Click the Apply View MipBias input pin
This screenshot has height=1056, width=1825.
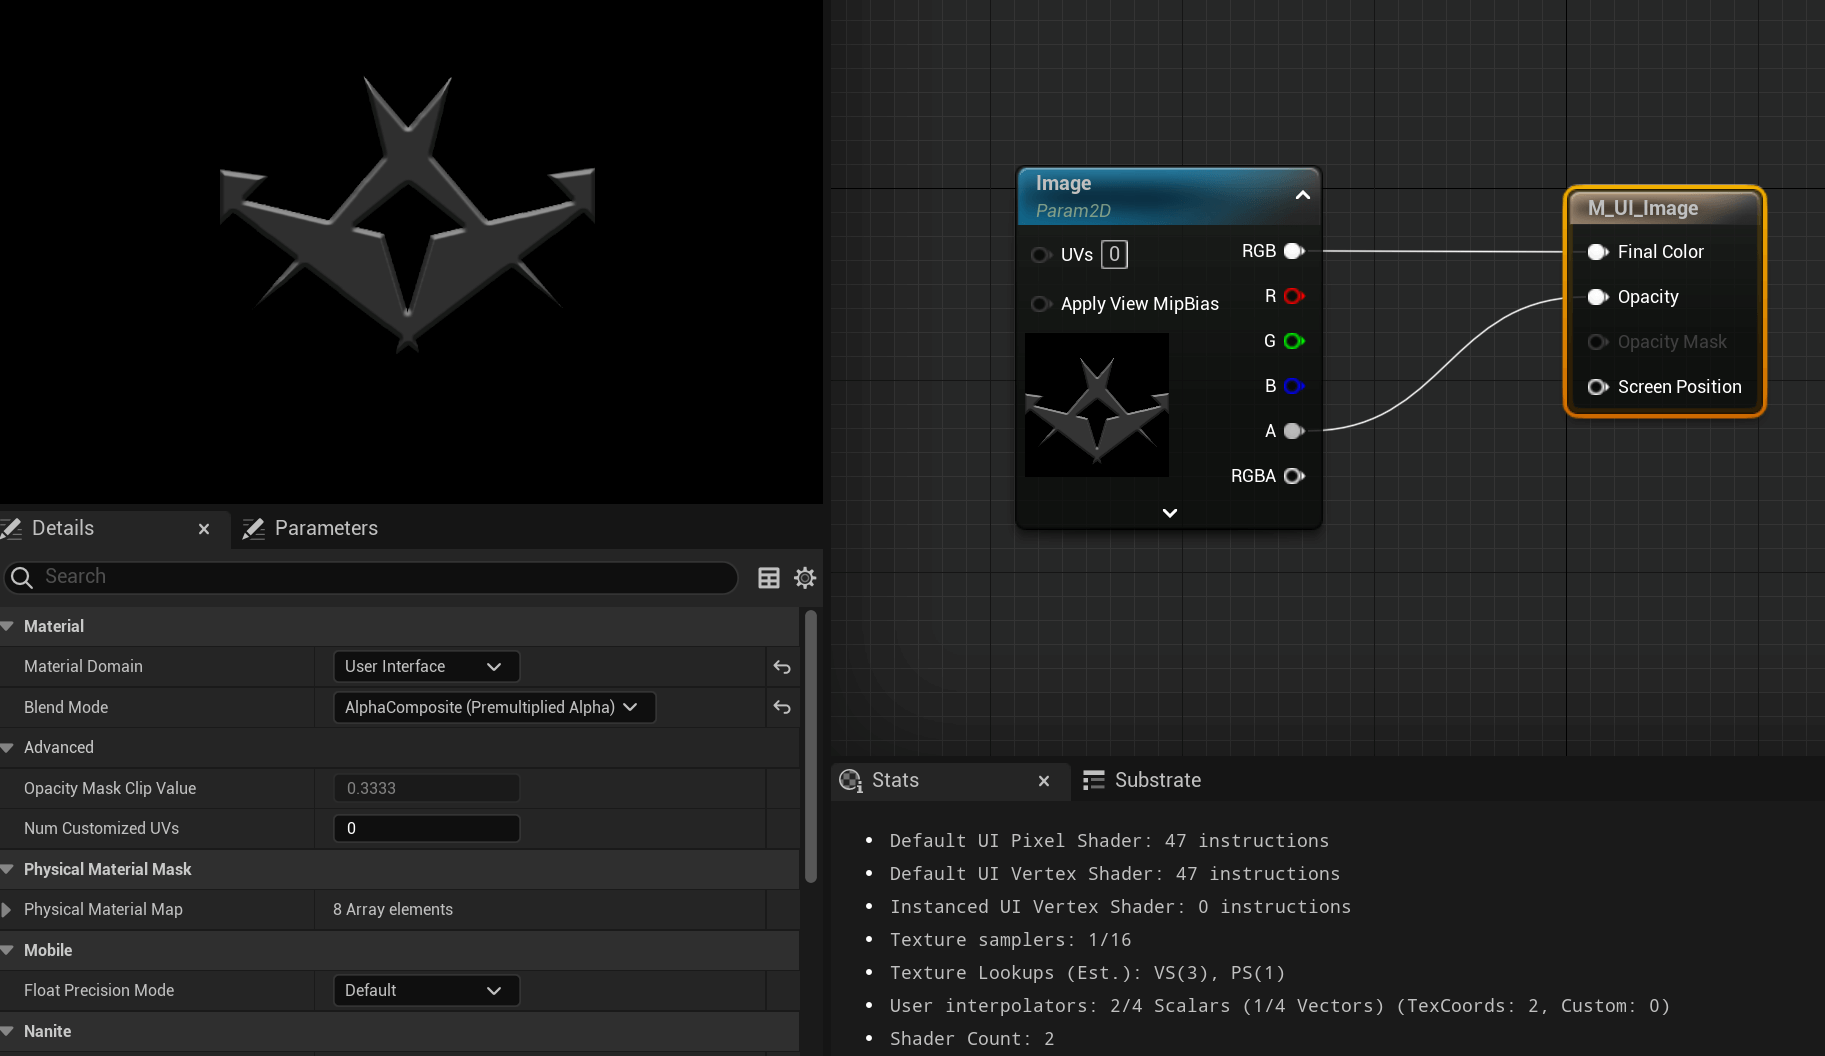[x=1040, y=304]
